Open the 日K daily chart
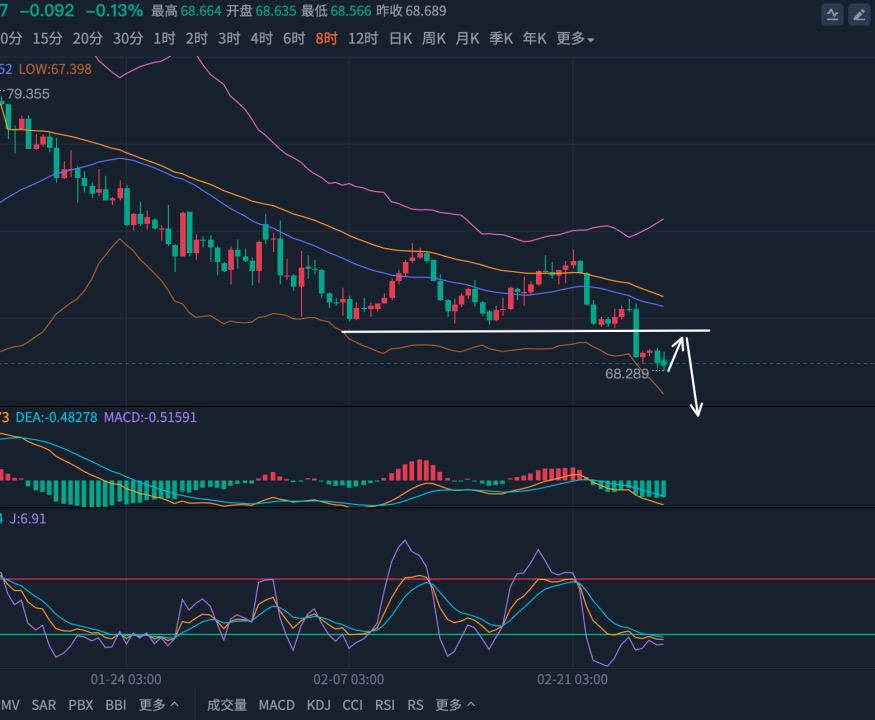This screenshot has height=720, width=875. click(400, 39)
